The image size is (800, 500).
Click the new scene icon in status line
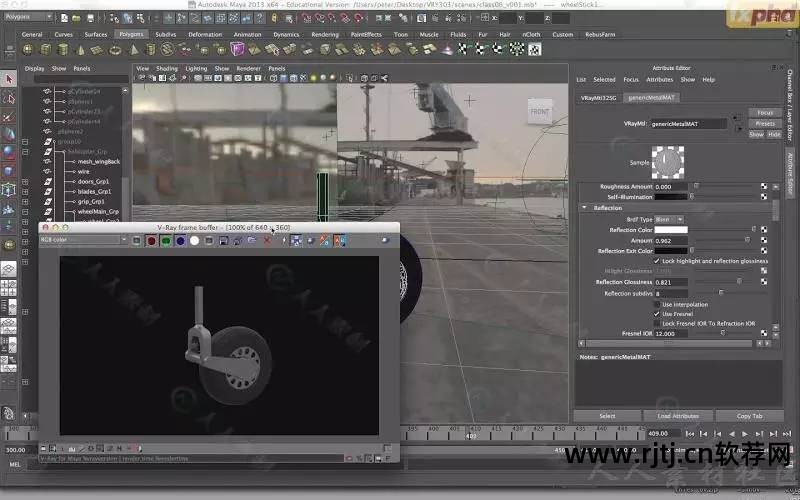click(x=64, y=18)
